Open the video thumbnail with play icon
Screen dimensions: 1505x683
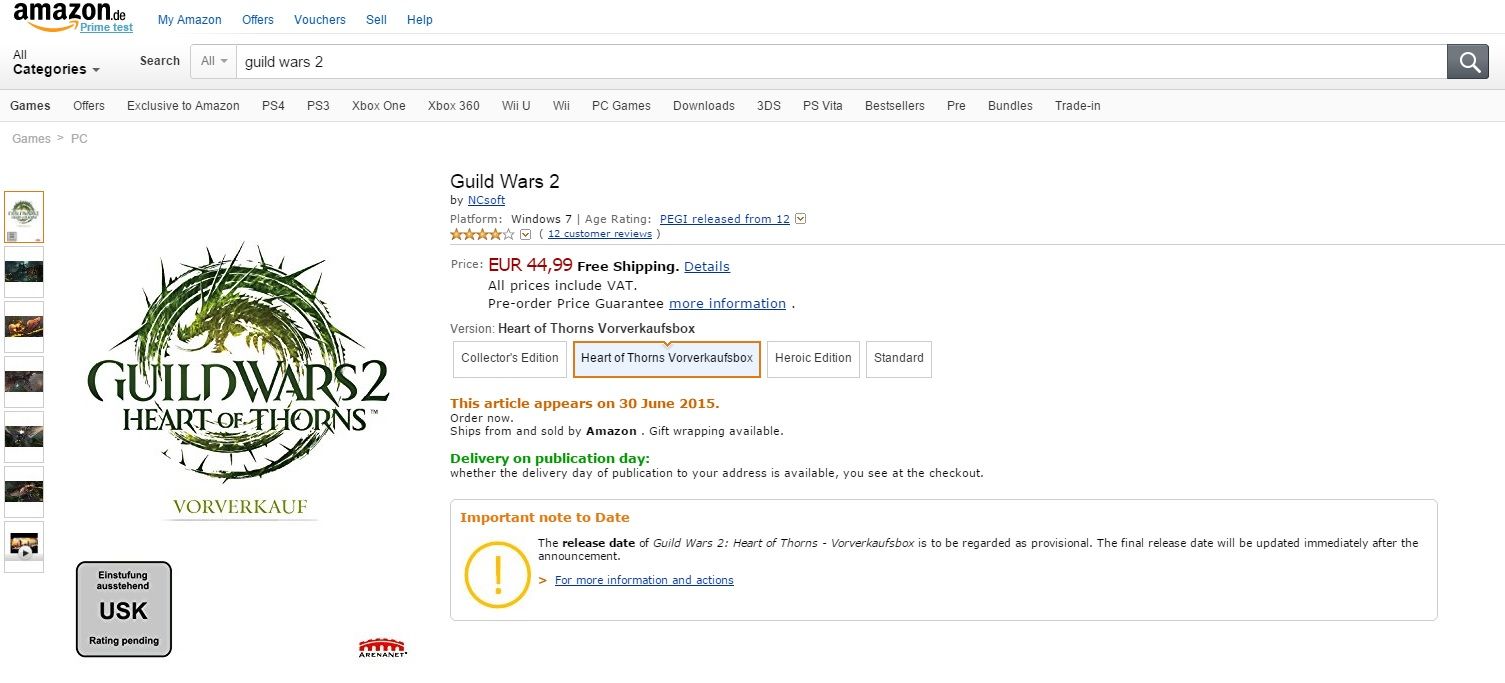pos(24,546)
